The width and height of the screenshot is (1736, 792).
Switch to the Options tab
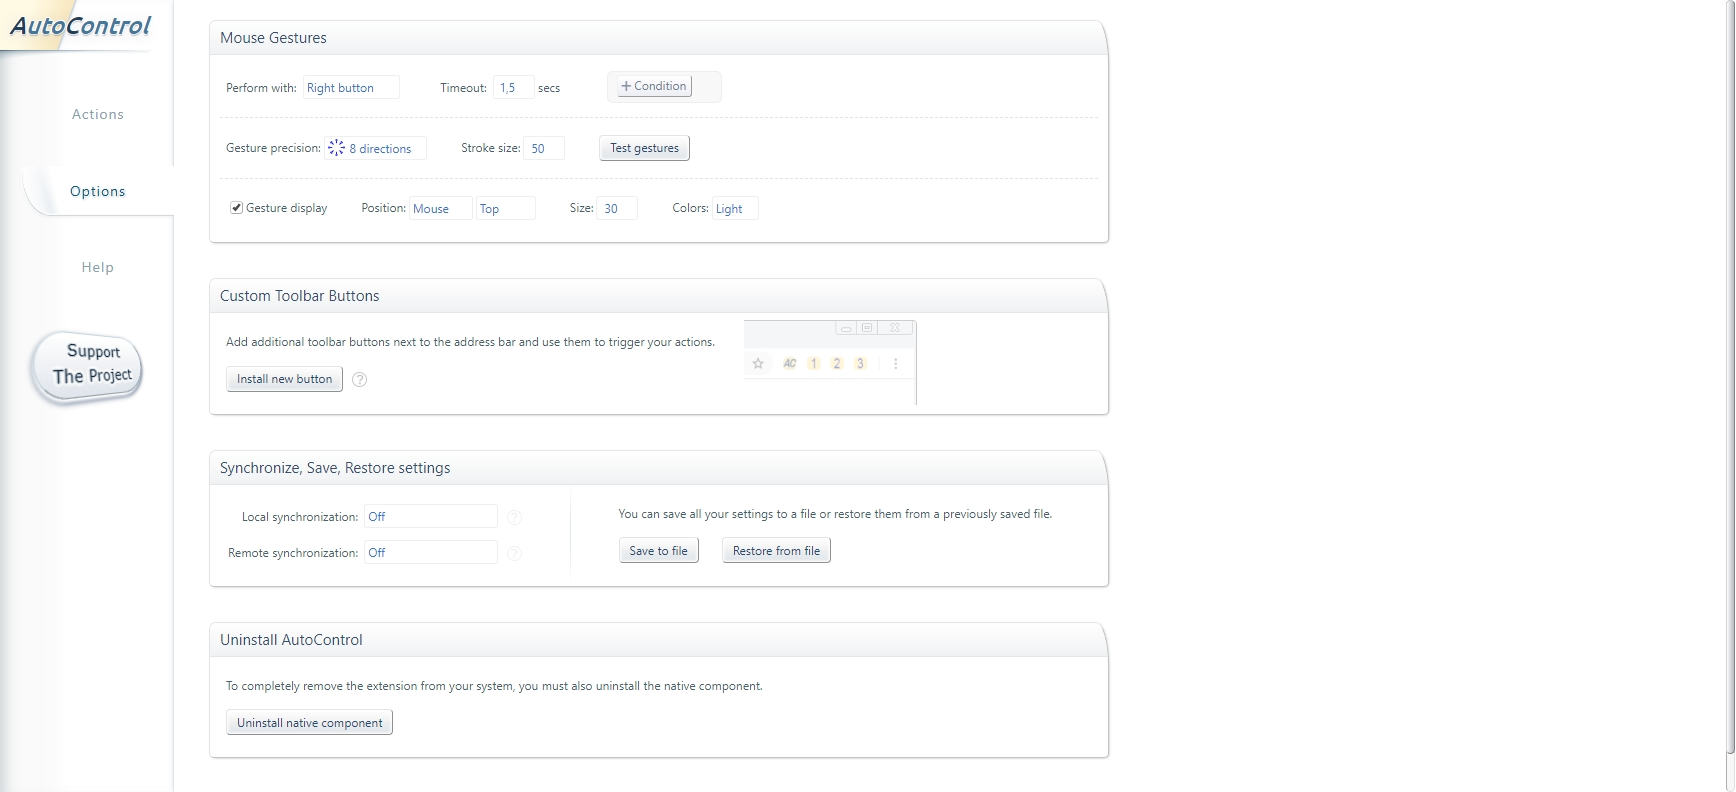[x=98, y=191]
